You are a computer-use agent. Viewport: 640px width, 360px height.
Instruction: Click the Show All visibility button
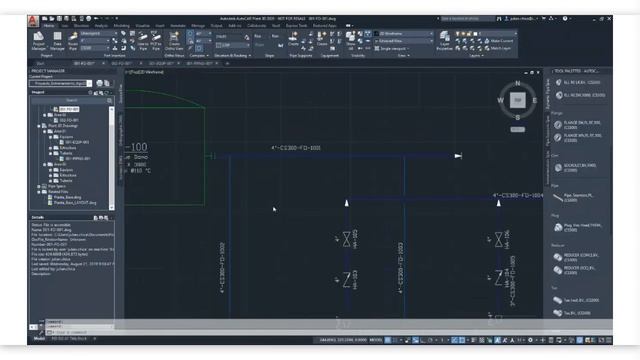tap(350, 41)
